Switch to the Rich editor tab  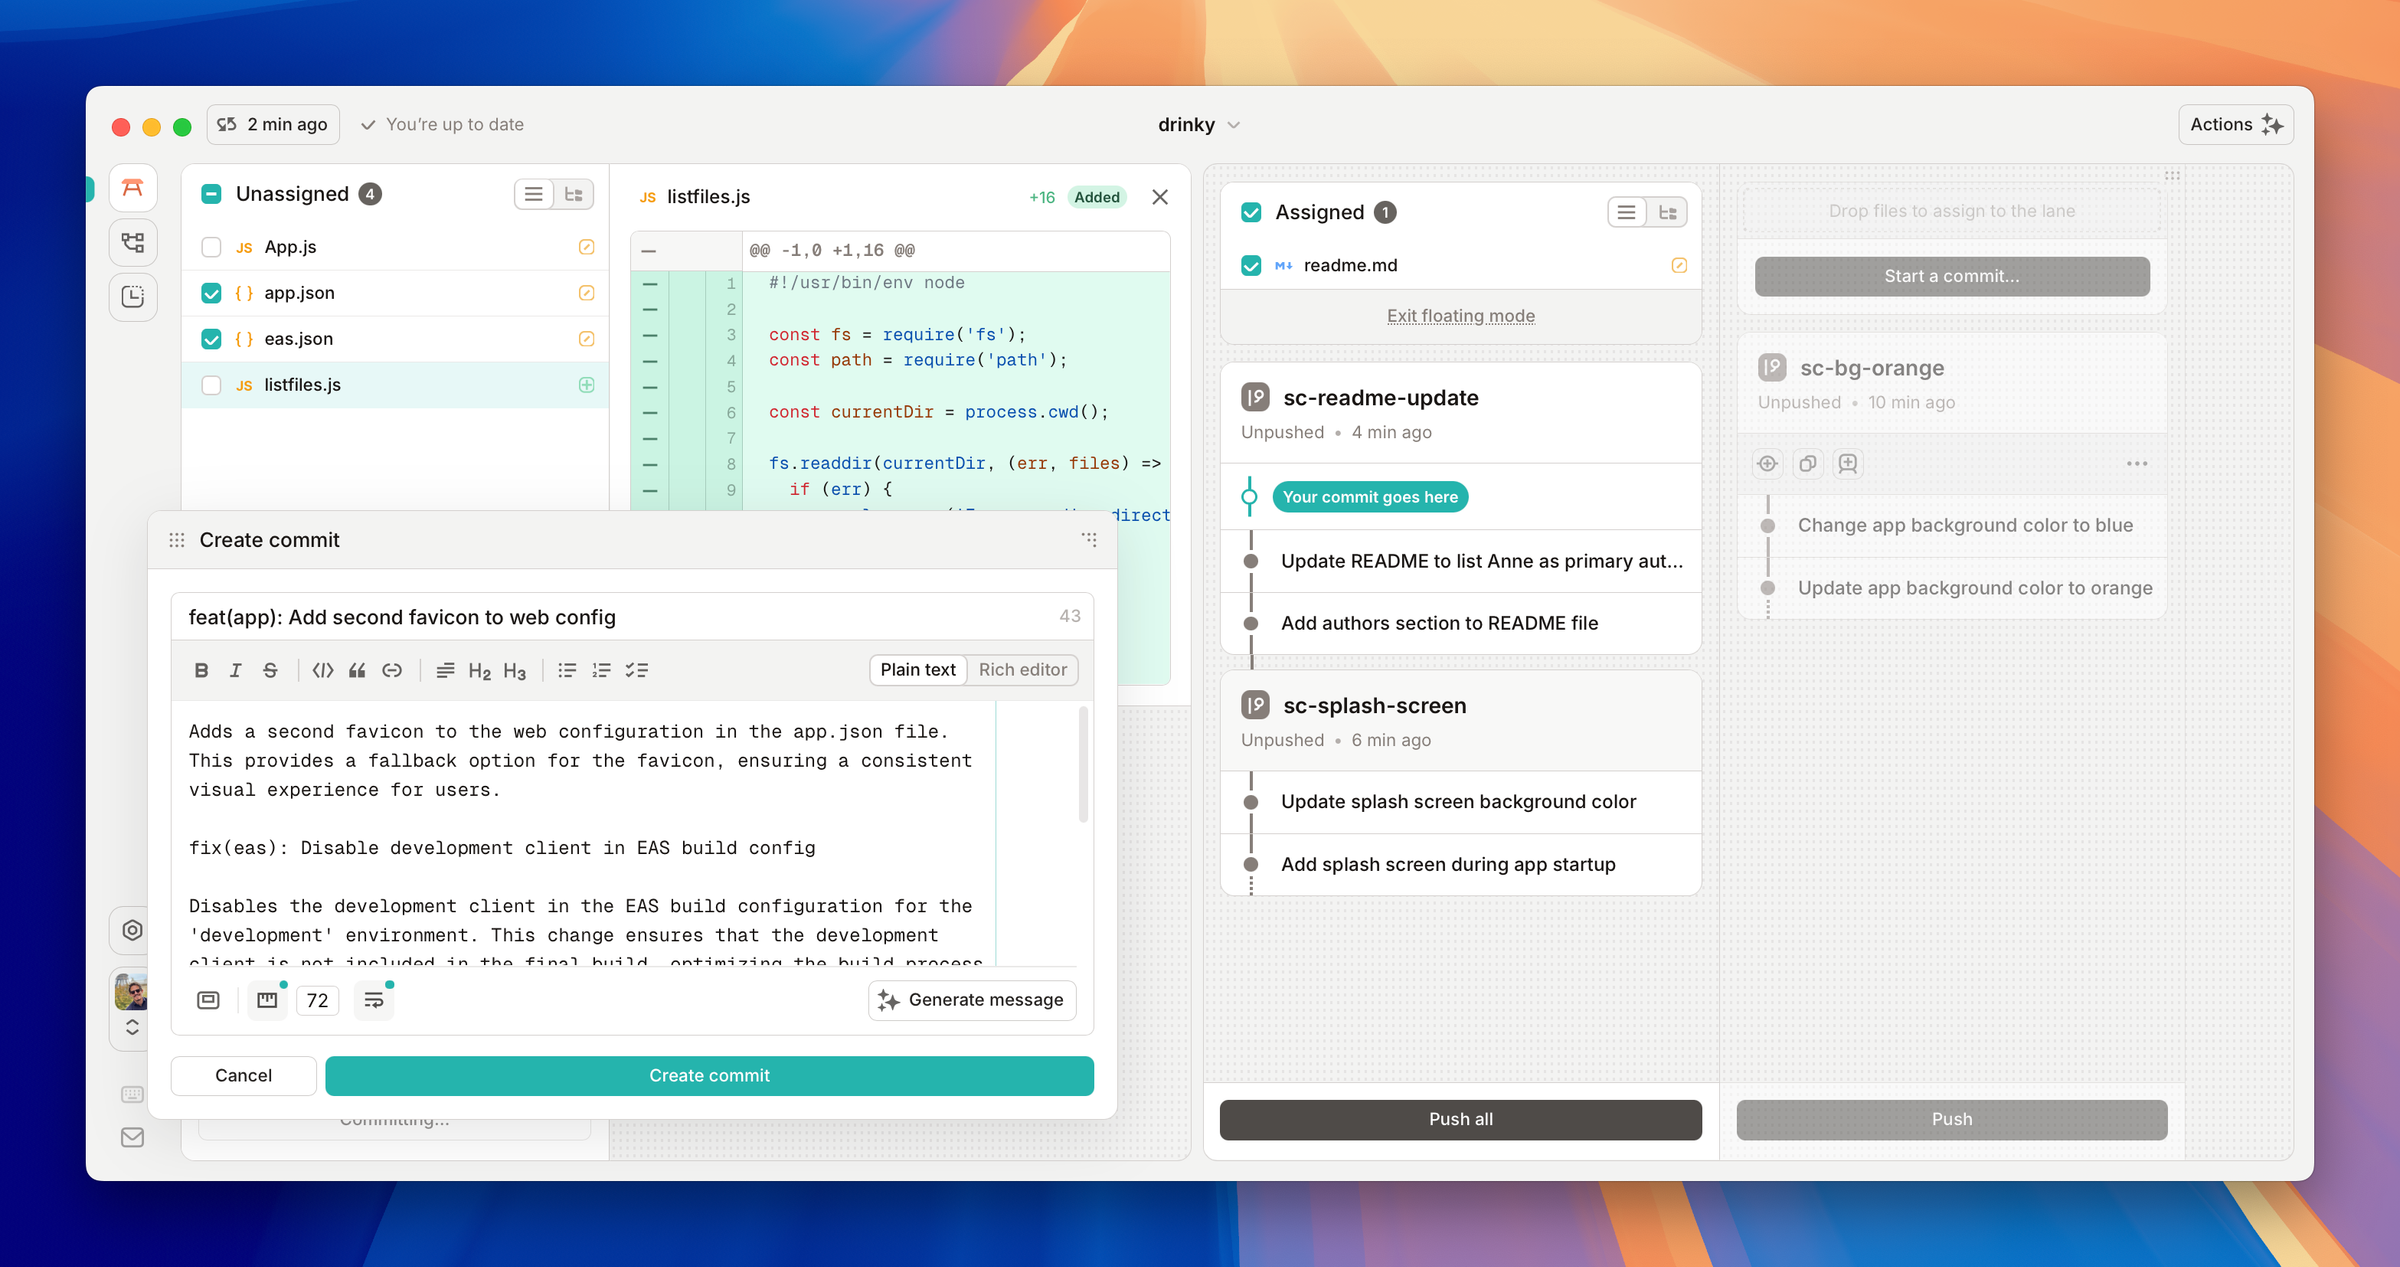pos(1022,670)
